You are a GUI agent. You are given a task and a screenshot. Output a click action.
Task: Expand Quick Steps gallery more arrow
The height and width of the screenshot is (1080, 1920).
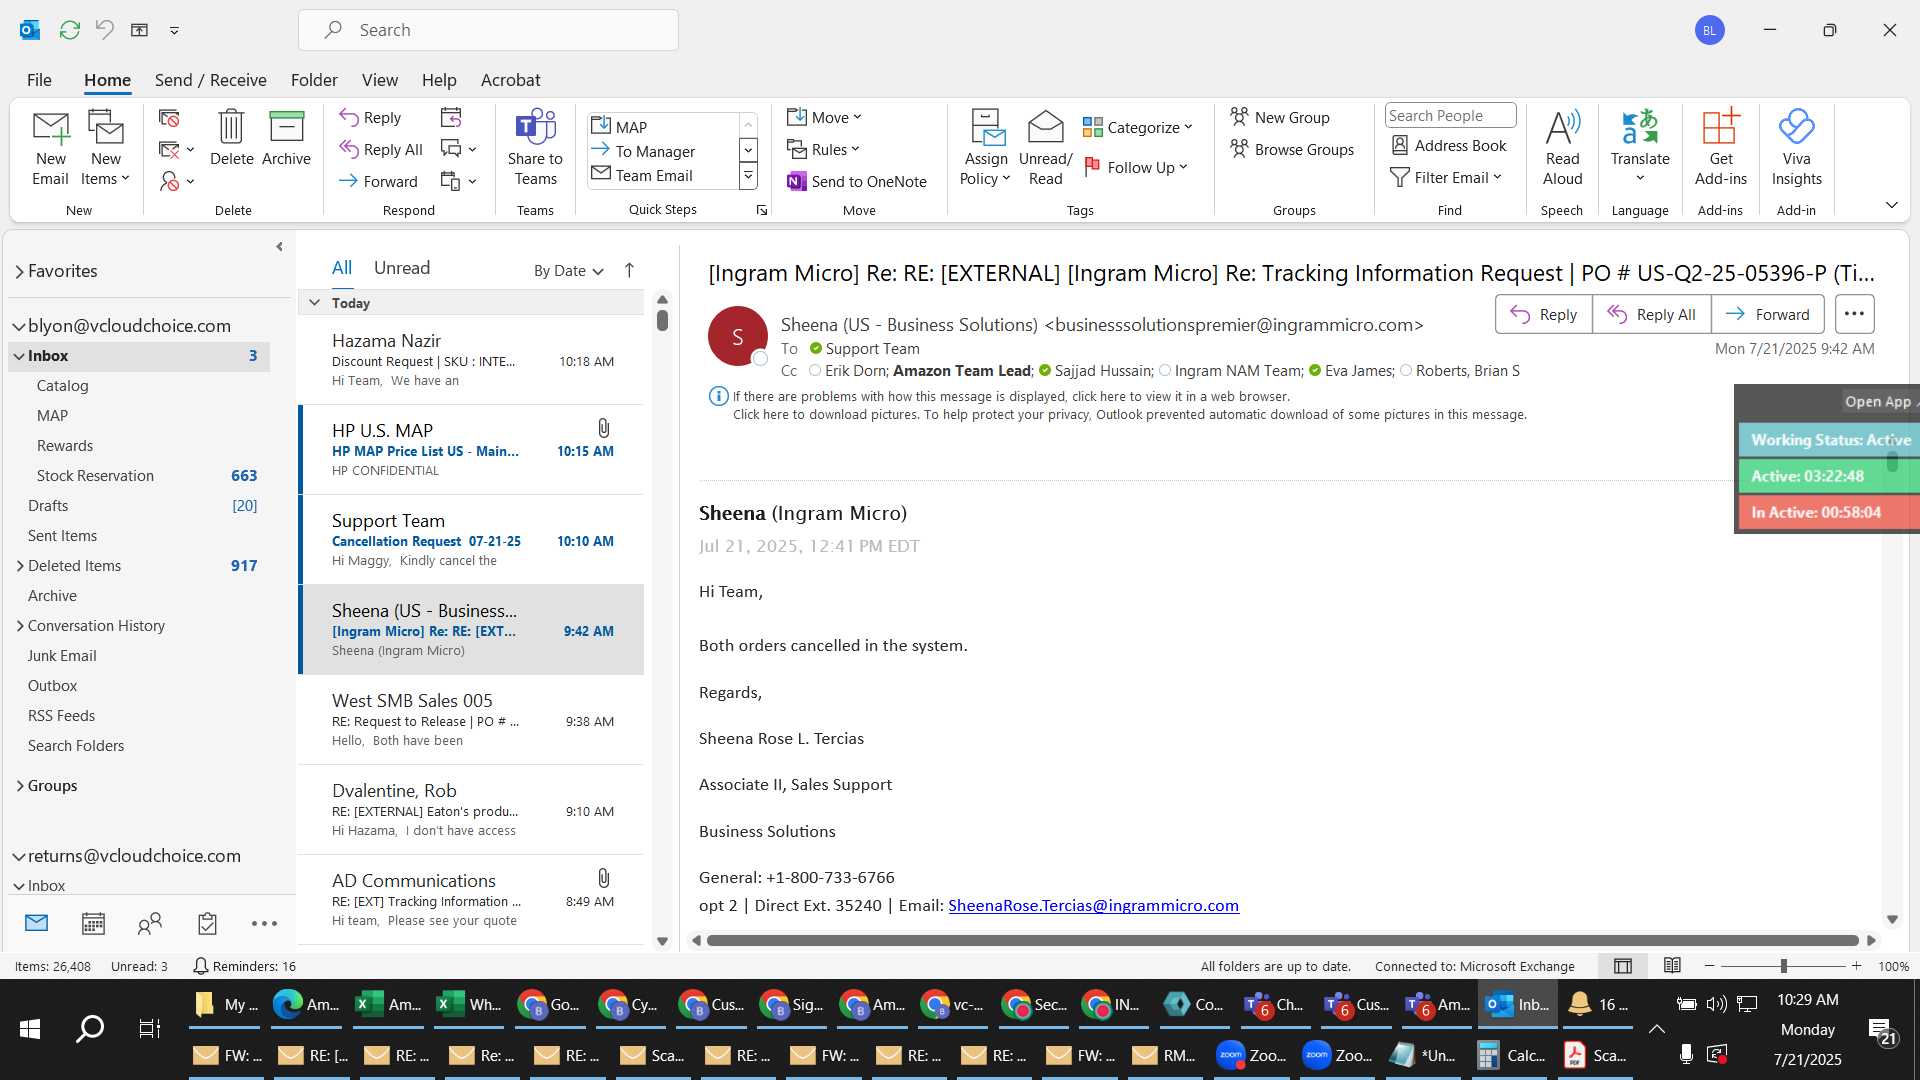747,176
